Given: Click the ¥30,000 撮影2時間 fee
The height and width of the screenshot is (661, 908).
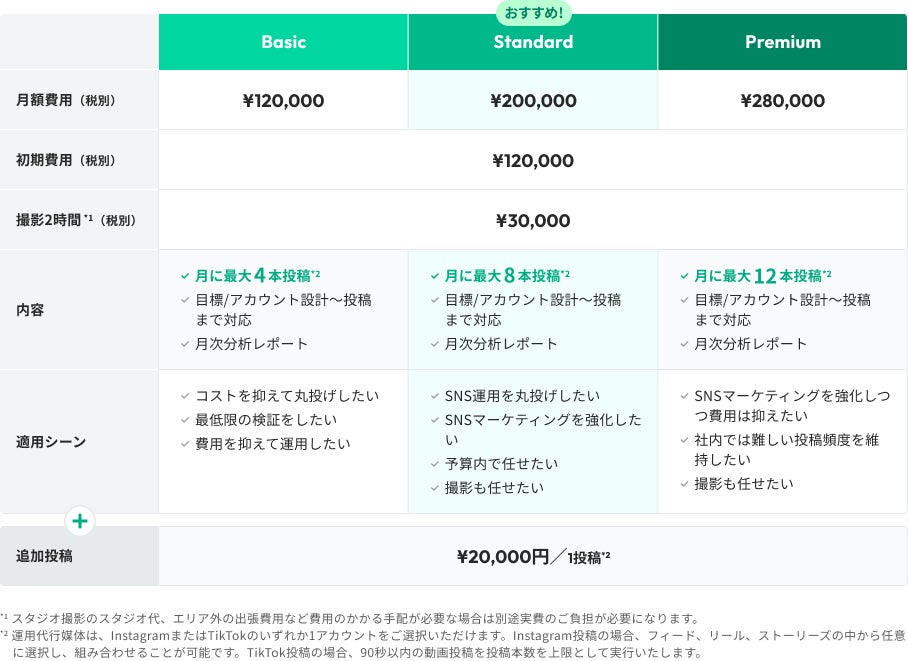Looking at the screenshot, I should point(533,221).
